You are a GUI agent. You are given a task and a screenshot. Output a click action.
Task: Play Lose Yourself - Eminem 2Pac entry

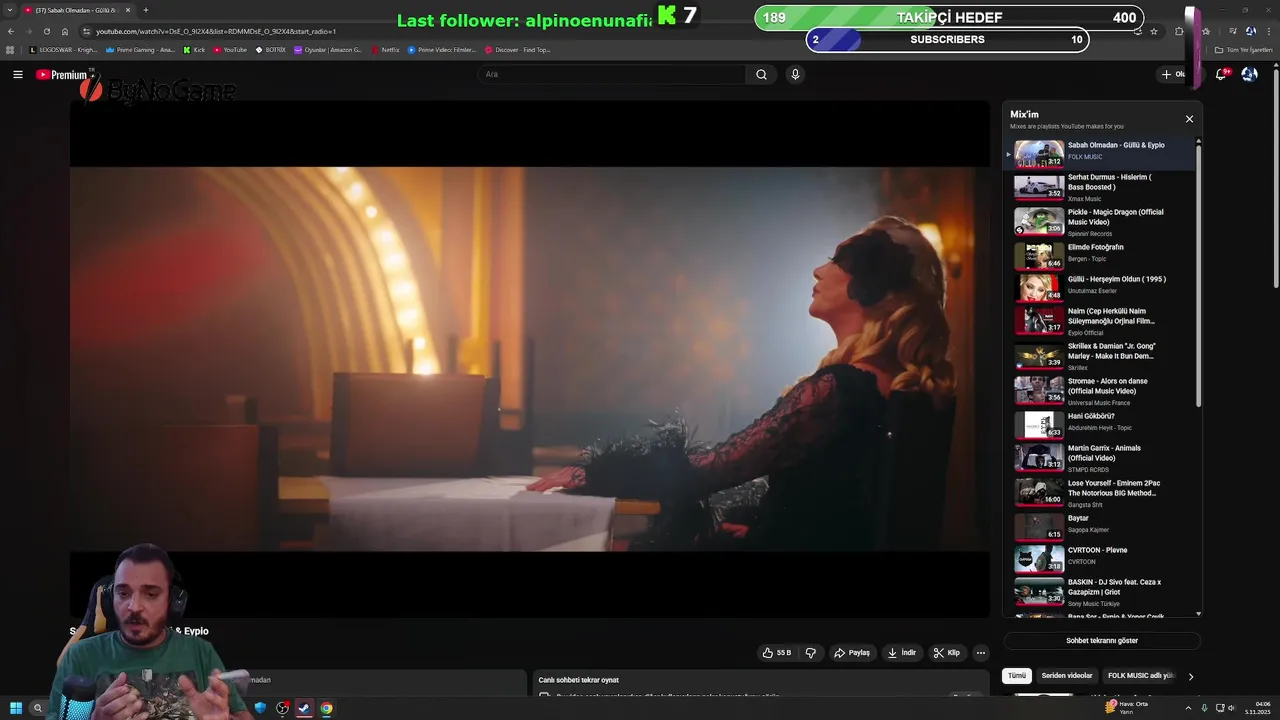point(1100,493)
